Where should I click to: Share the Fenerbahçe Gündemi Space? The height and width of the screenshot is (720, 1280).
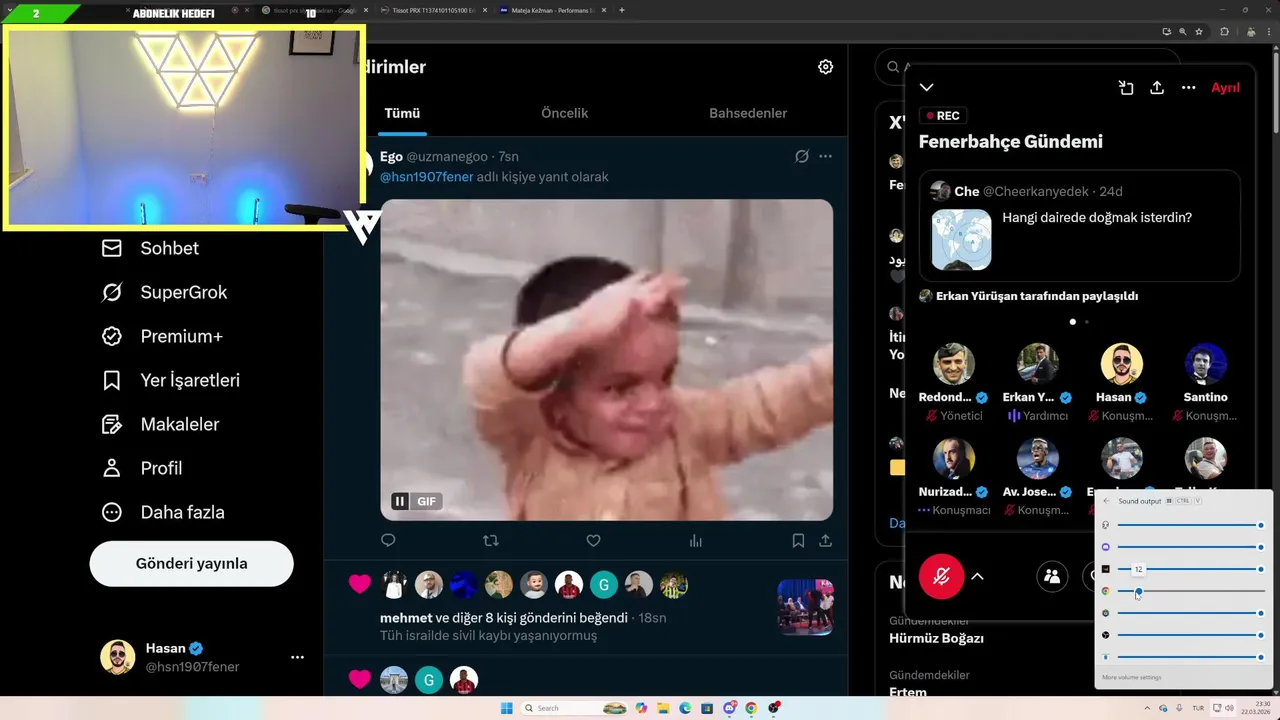(1157, 87)
